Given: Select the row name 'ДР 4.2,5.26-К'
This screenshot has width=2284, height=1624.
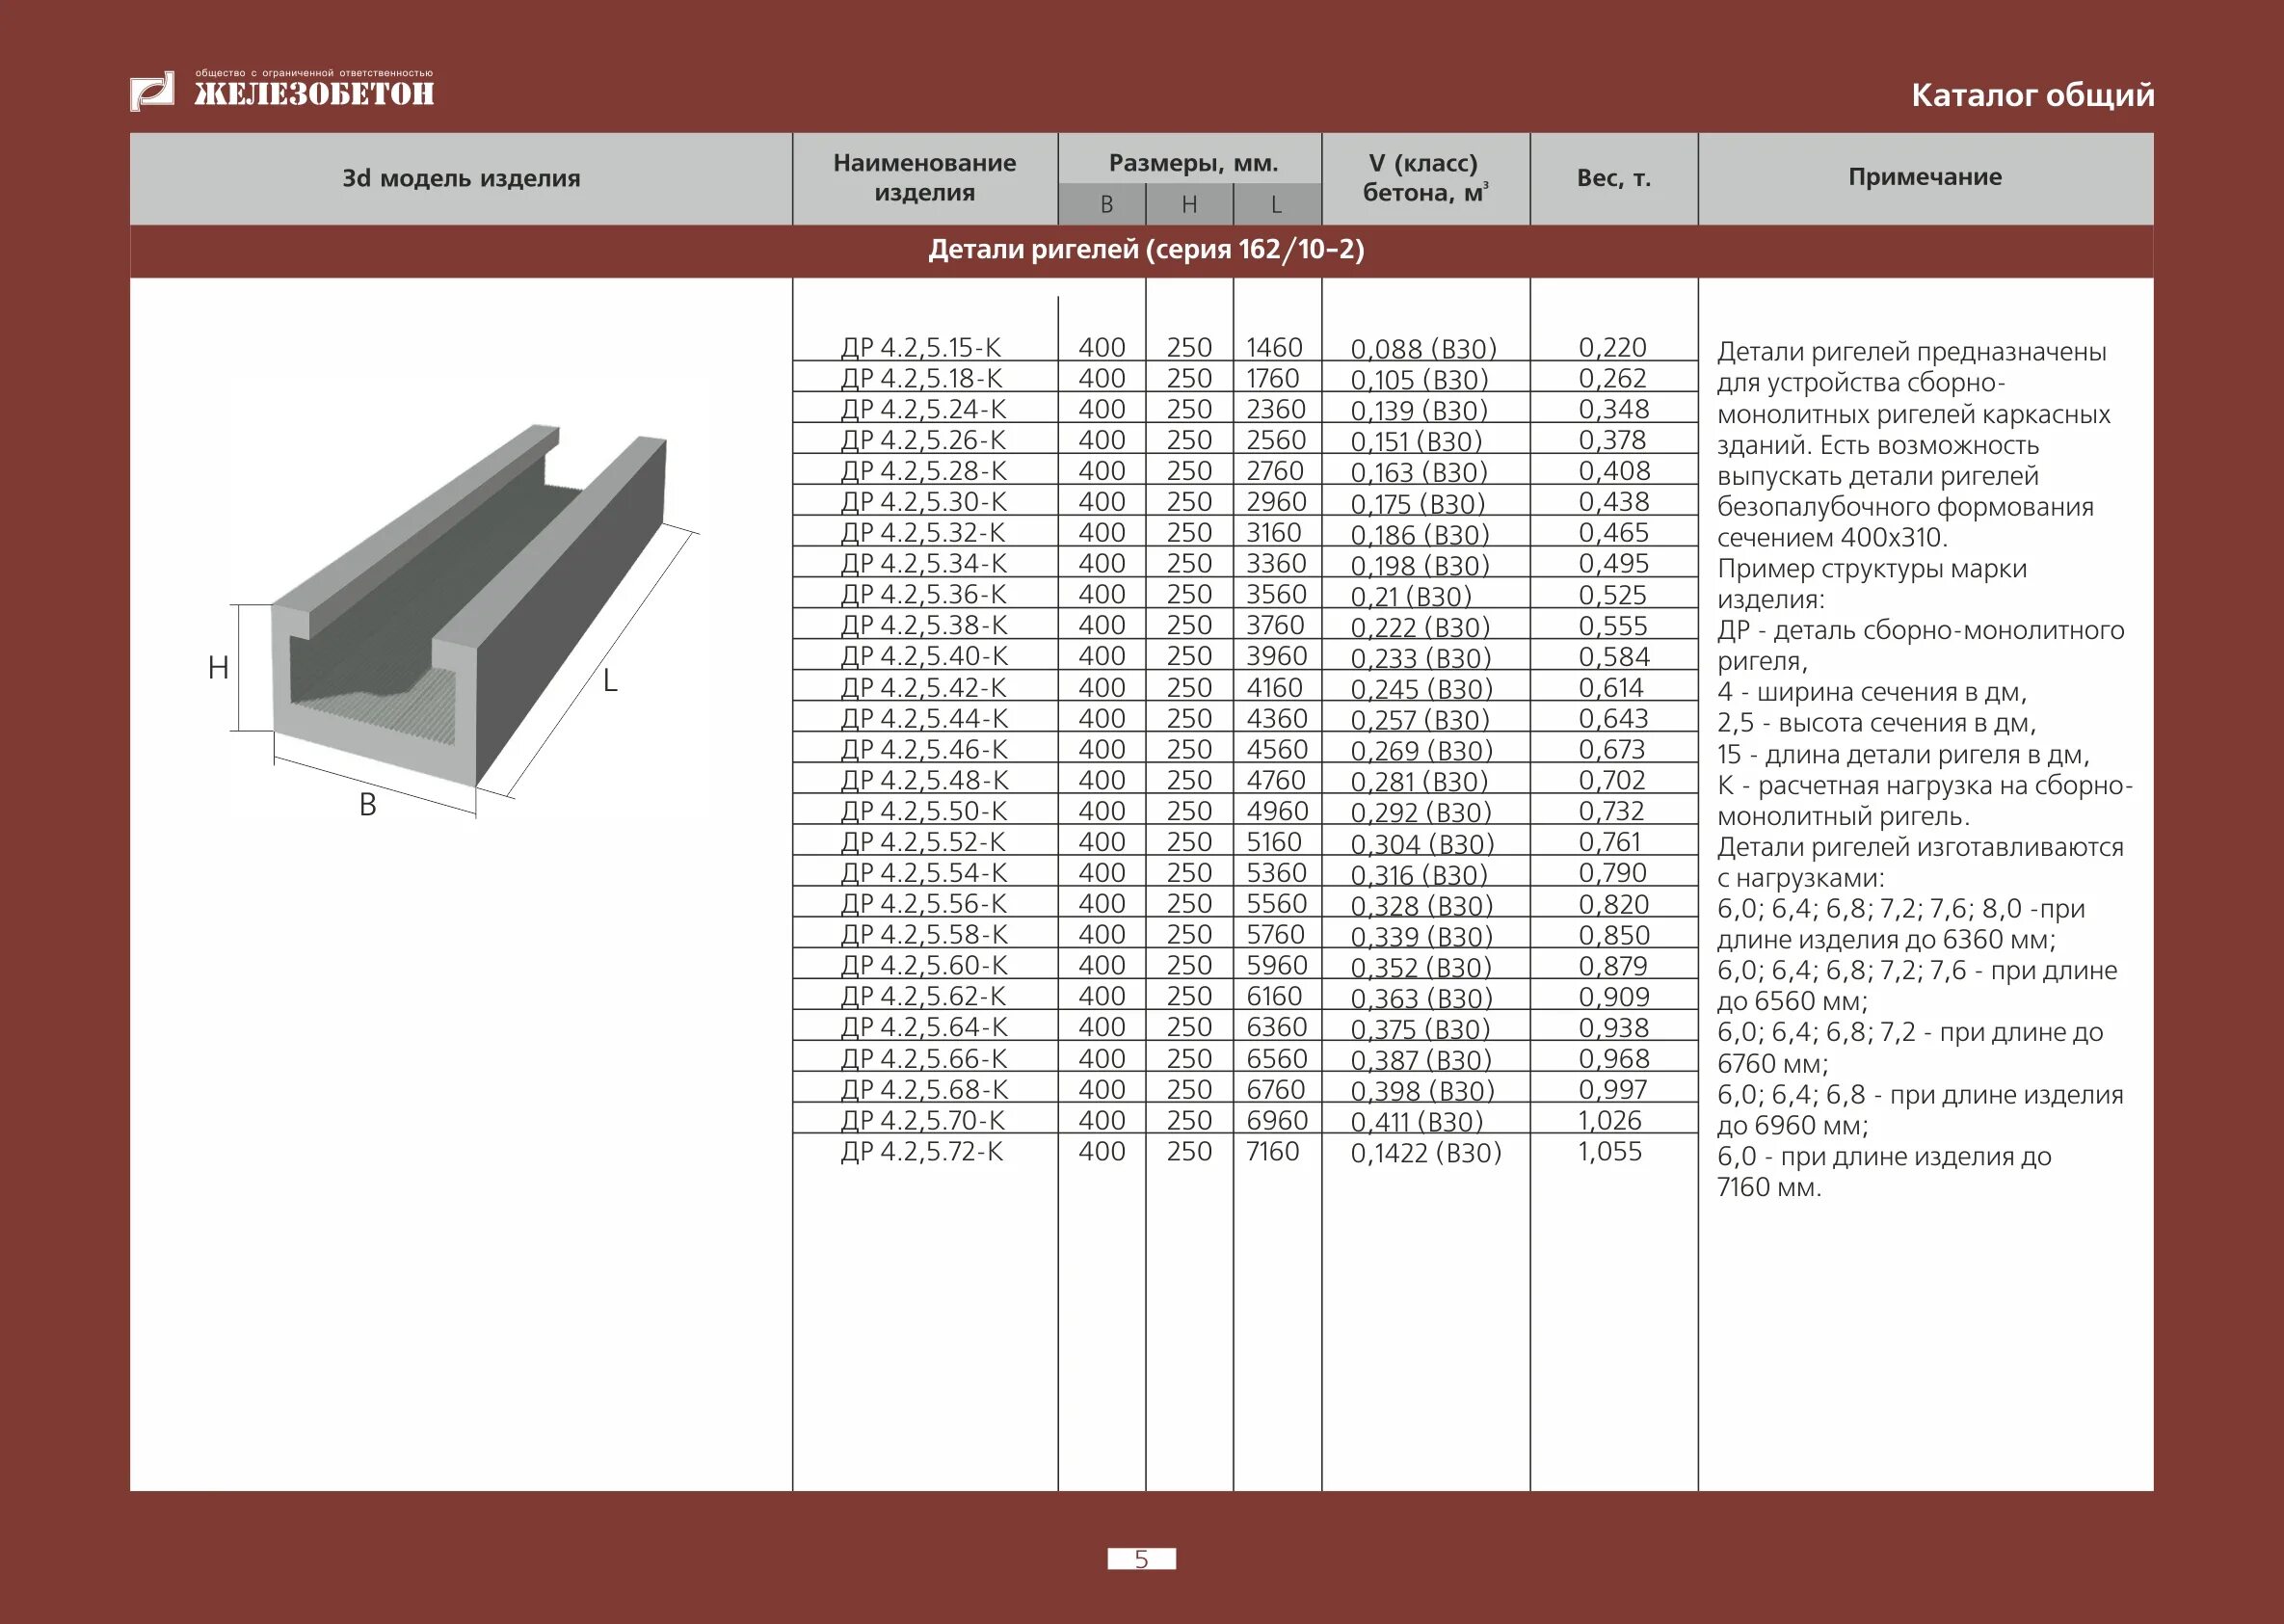Looking at the screenshot, I should pyautogui.click(x=923, y=440).
